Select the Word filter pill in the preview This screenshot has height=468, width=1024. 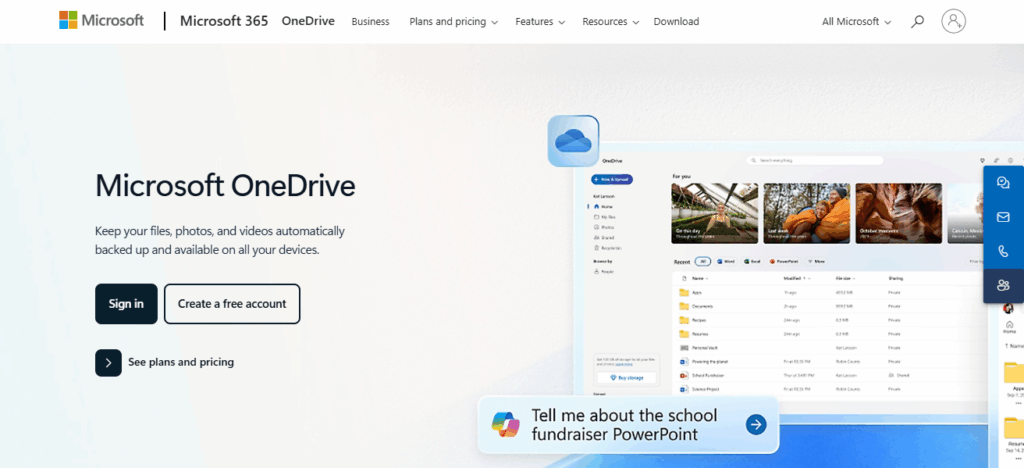[726, 261]
